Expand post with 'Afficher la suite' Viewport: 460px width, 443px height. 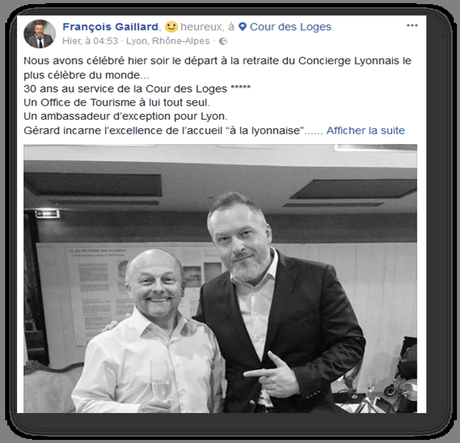click(365, 130)
